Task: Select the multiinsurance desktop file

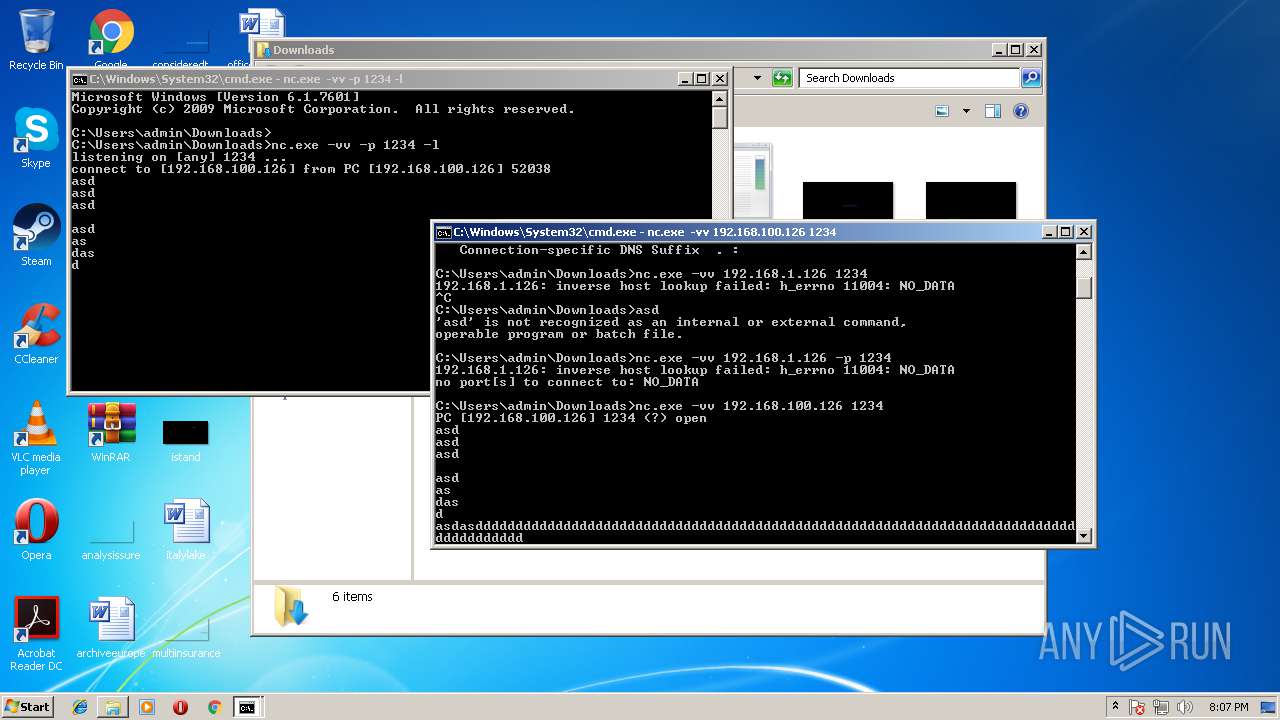Action: click(x=186, y=636)
